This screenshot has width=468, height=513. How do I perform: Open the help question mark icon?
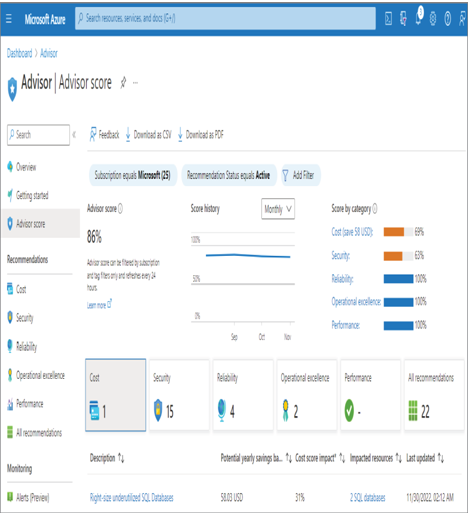[x=448, y=19]
